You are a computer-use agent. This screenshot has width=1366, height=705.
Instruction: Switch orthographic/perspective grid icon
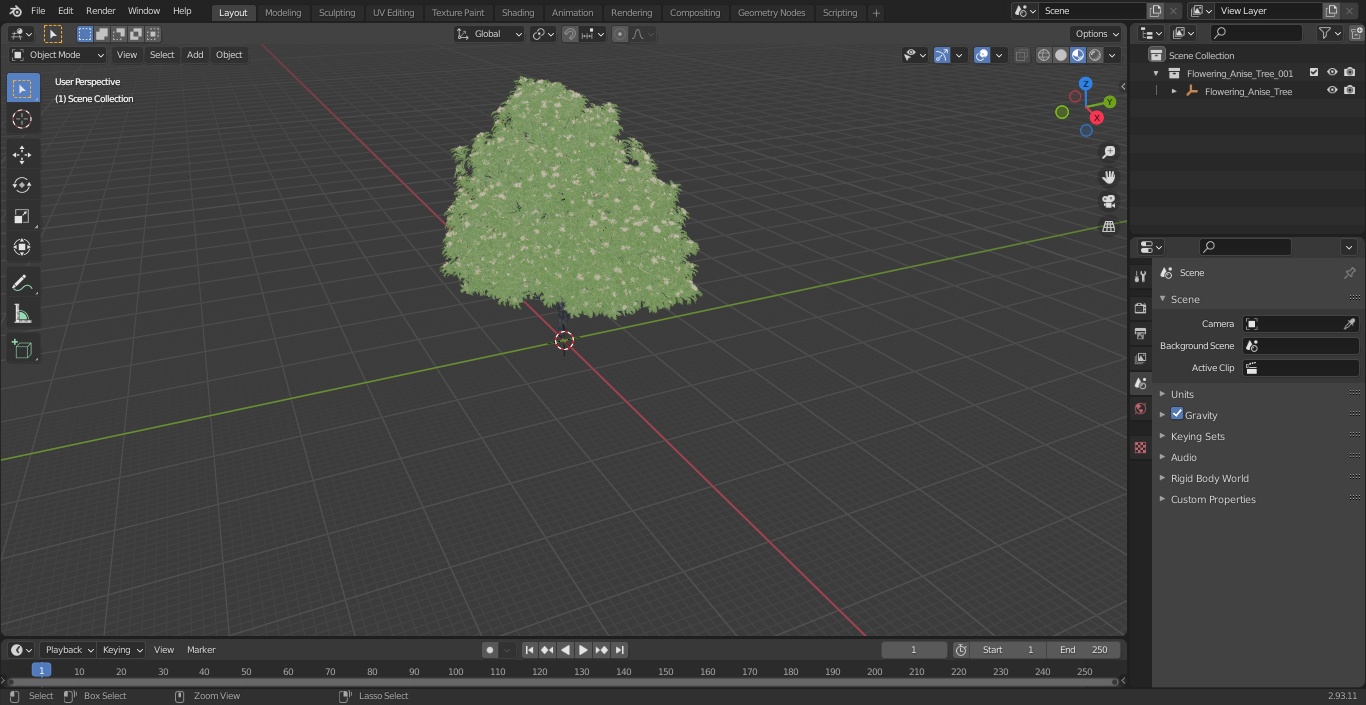[x=1108, y=227]
